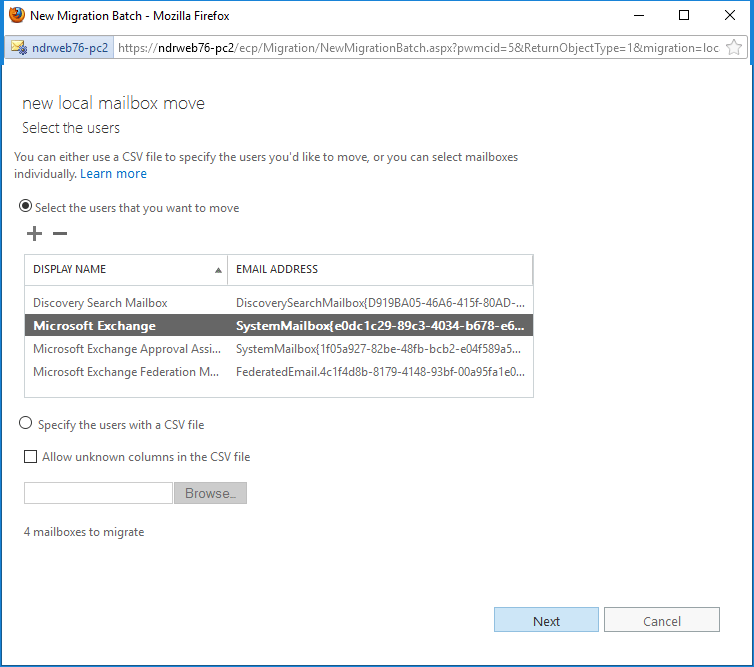
Task: Maximize the Firefox window
Action: 684,15
